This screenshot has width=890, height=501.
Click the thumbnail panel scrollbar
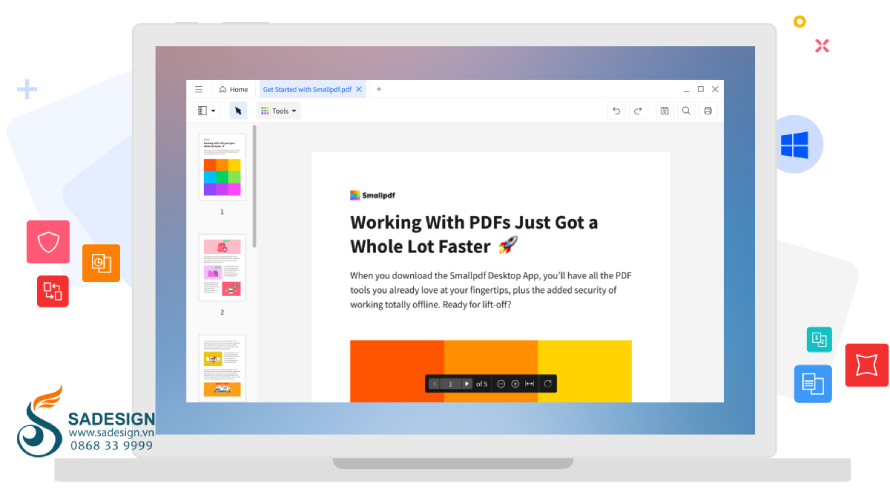point(254,187)
